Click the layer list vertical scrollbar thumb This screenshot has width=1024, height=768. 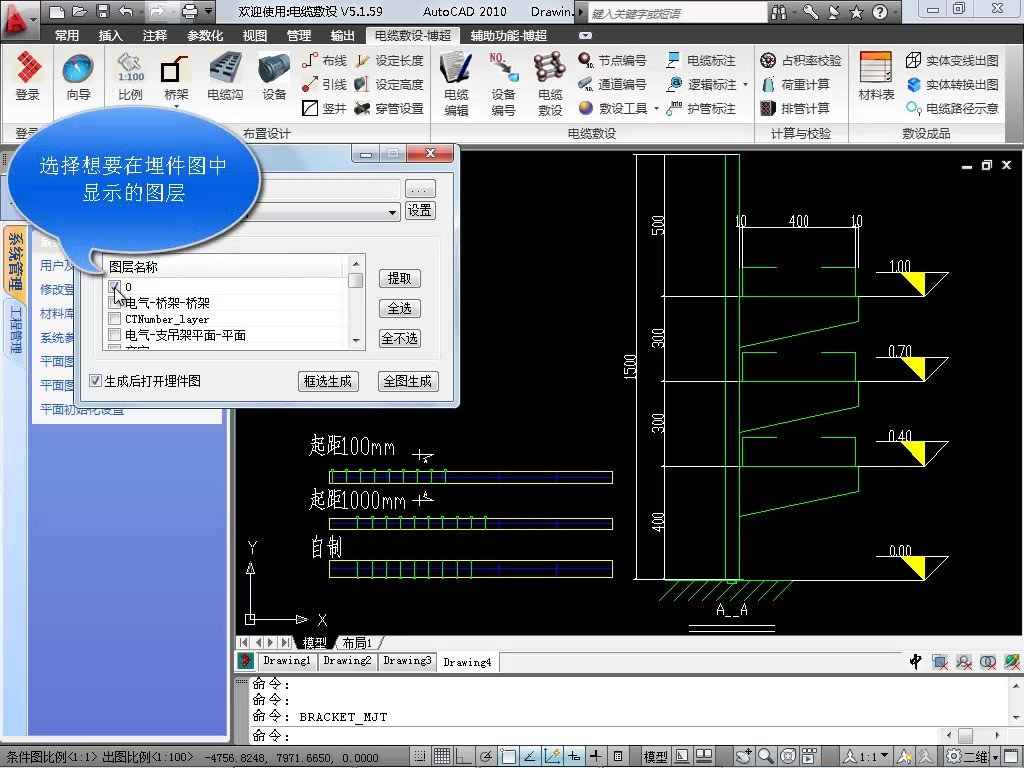[x=355, y=280]
